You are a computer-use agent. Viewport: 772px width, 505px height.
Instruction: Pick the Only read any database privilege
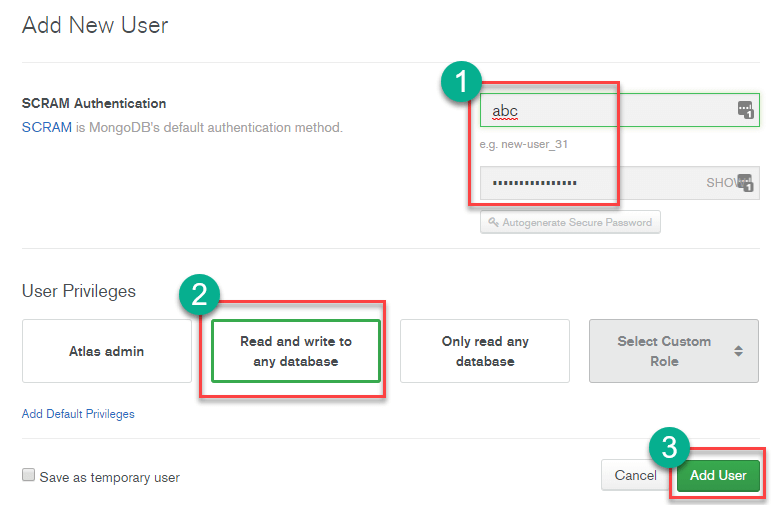pyautogui.click(x=485, y=351)
